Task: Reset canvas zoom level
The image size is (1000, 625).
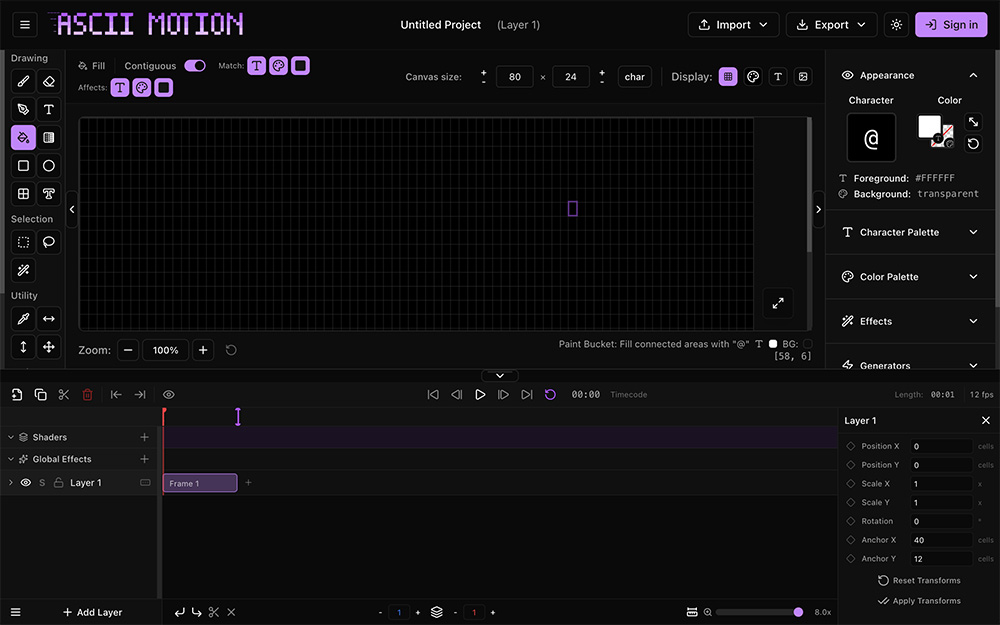Action: [x=231, y=350]
